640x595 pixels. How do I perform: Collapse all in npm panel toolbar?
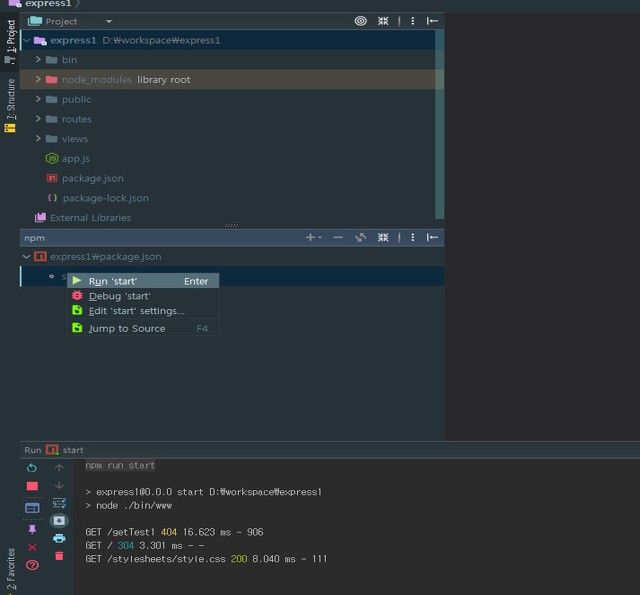[383, 237]
